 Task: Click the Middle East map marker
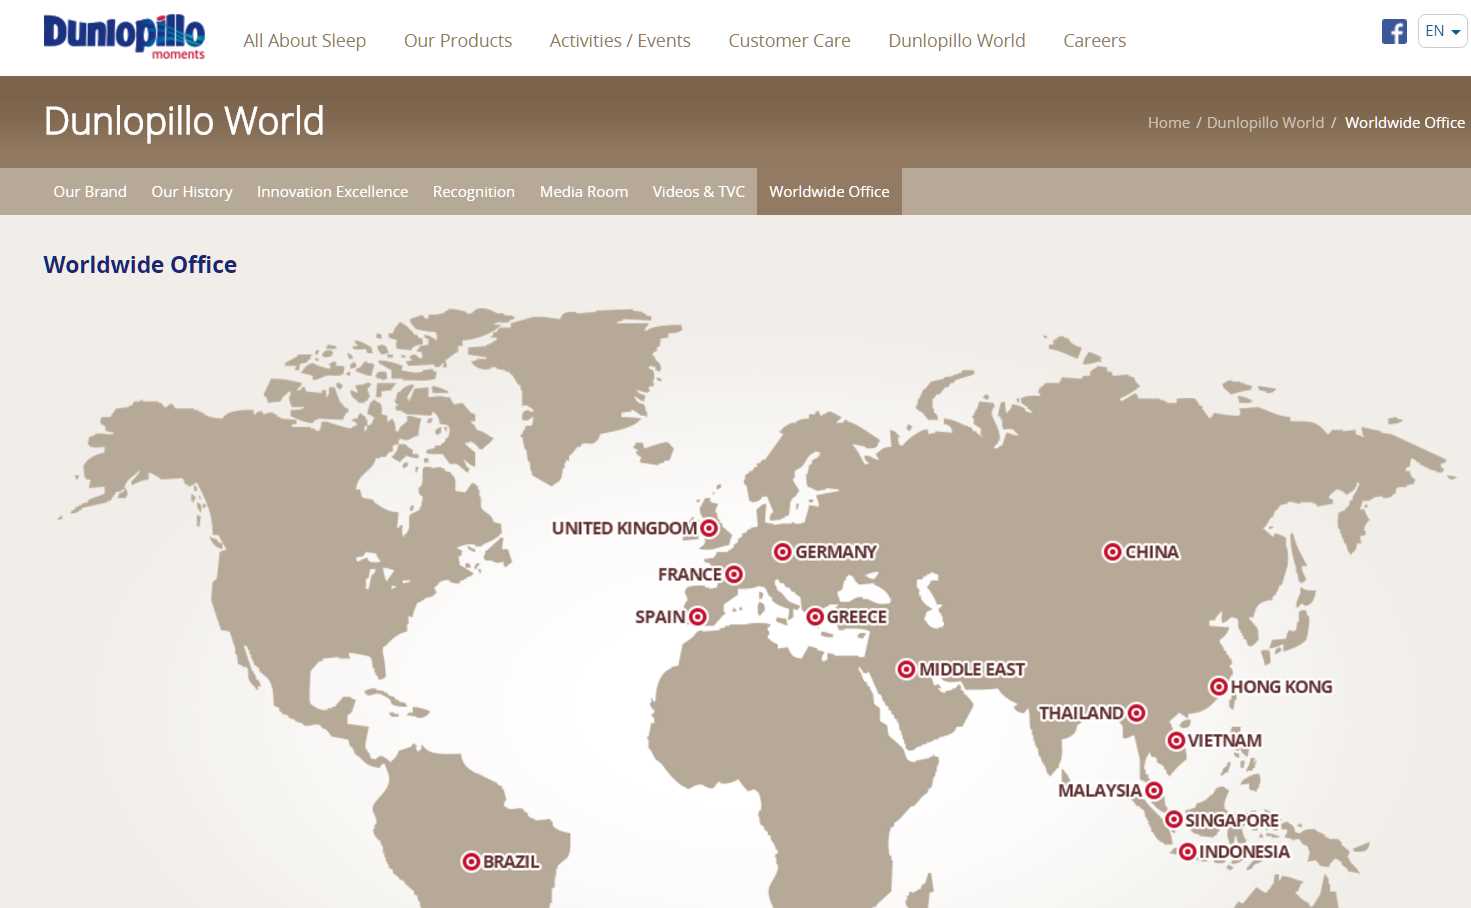[906, 669]
